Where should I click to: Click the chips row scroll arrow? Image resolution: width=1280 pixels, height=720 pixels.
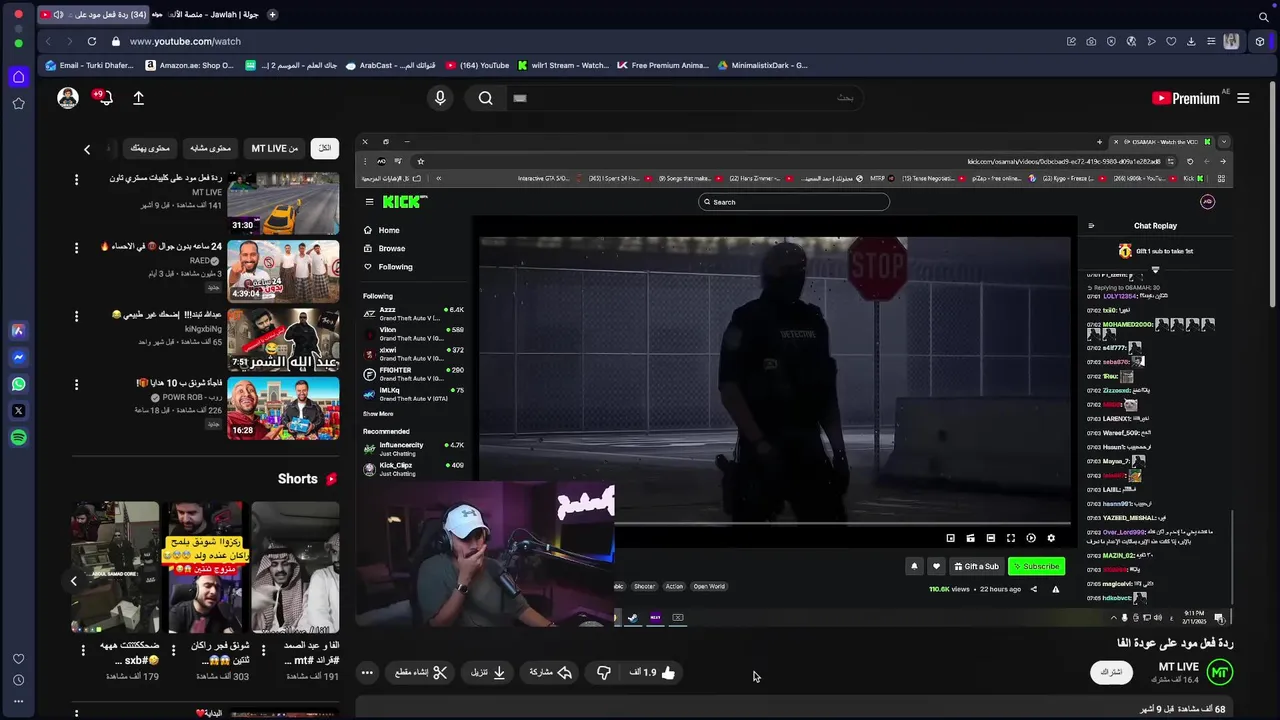pyautogui.click(x=87, y=149)
